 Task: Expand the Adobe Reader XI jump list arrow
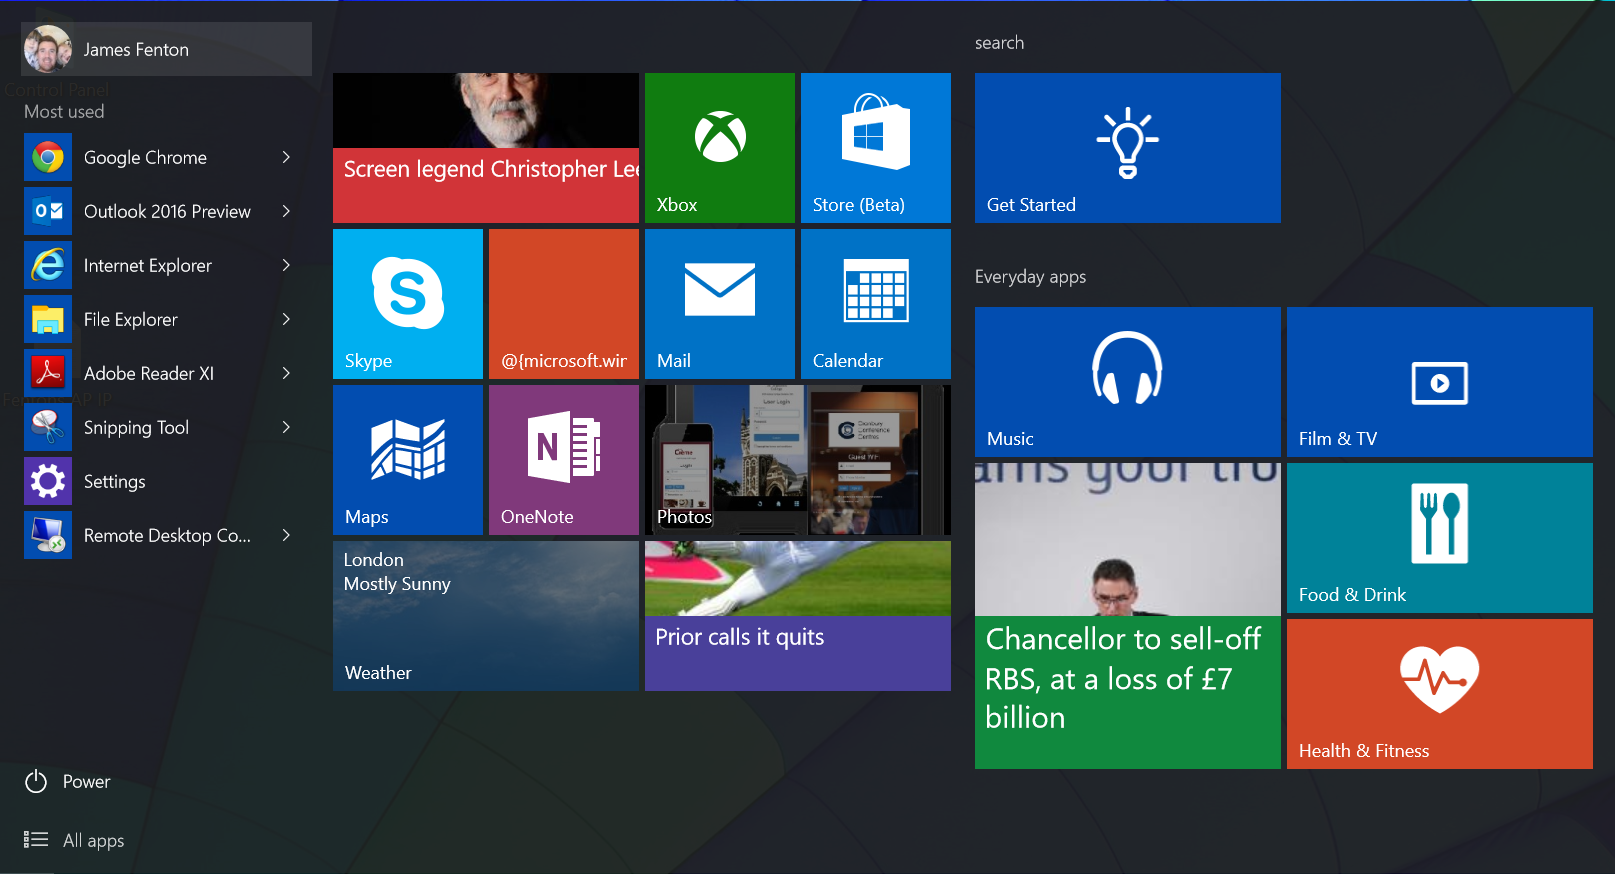(x=286, y=373)
